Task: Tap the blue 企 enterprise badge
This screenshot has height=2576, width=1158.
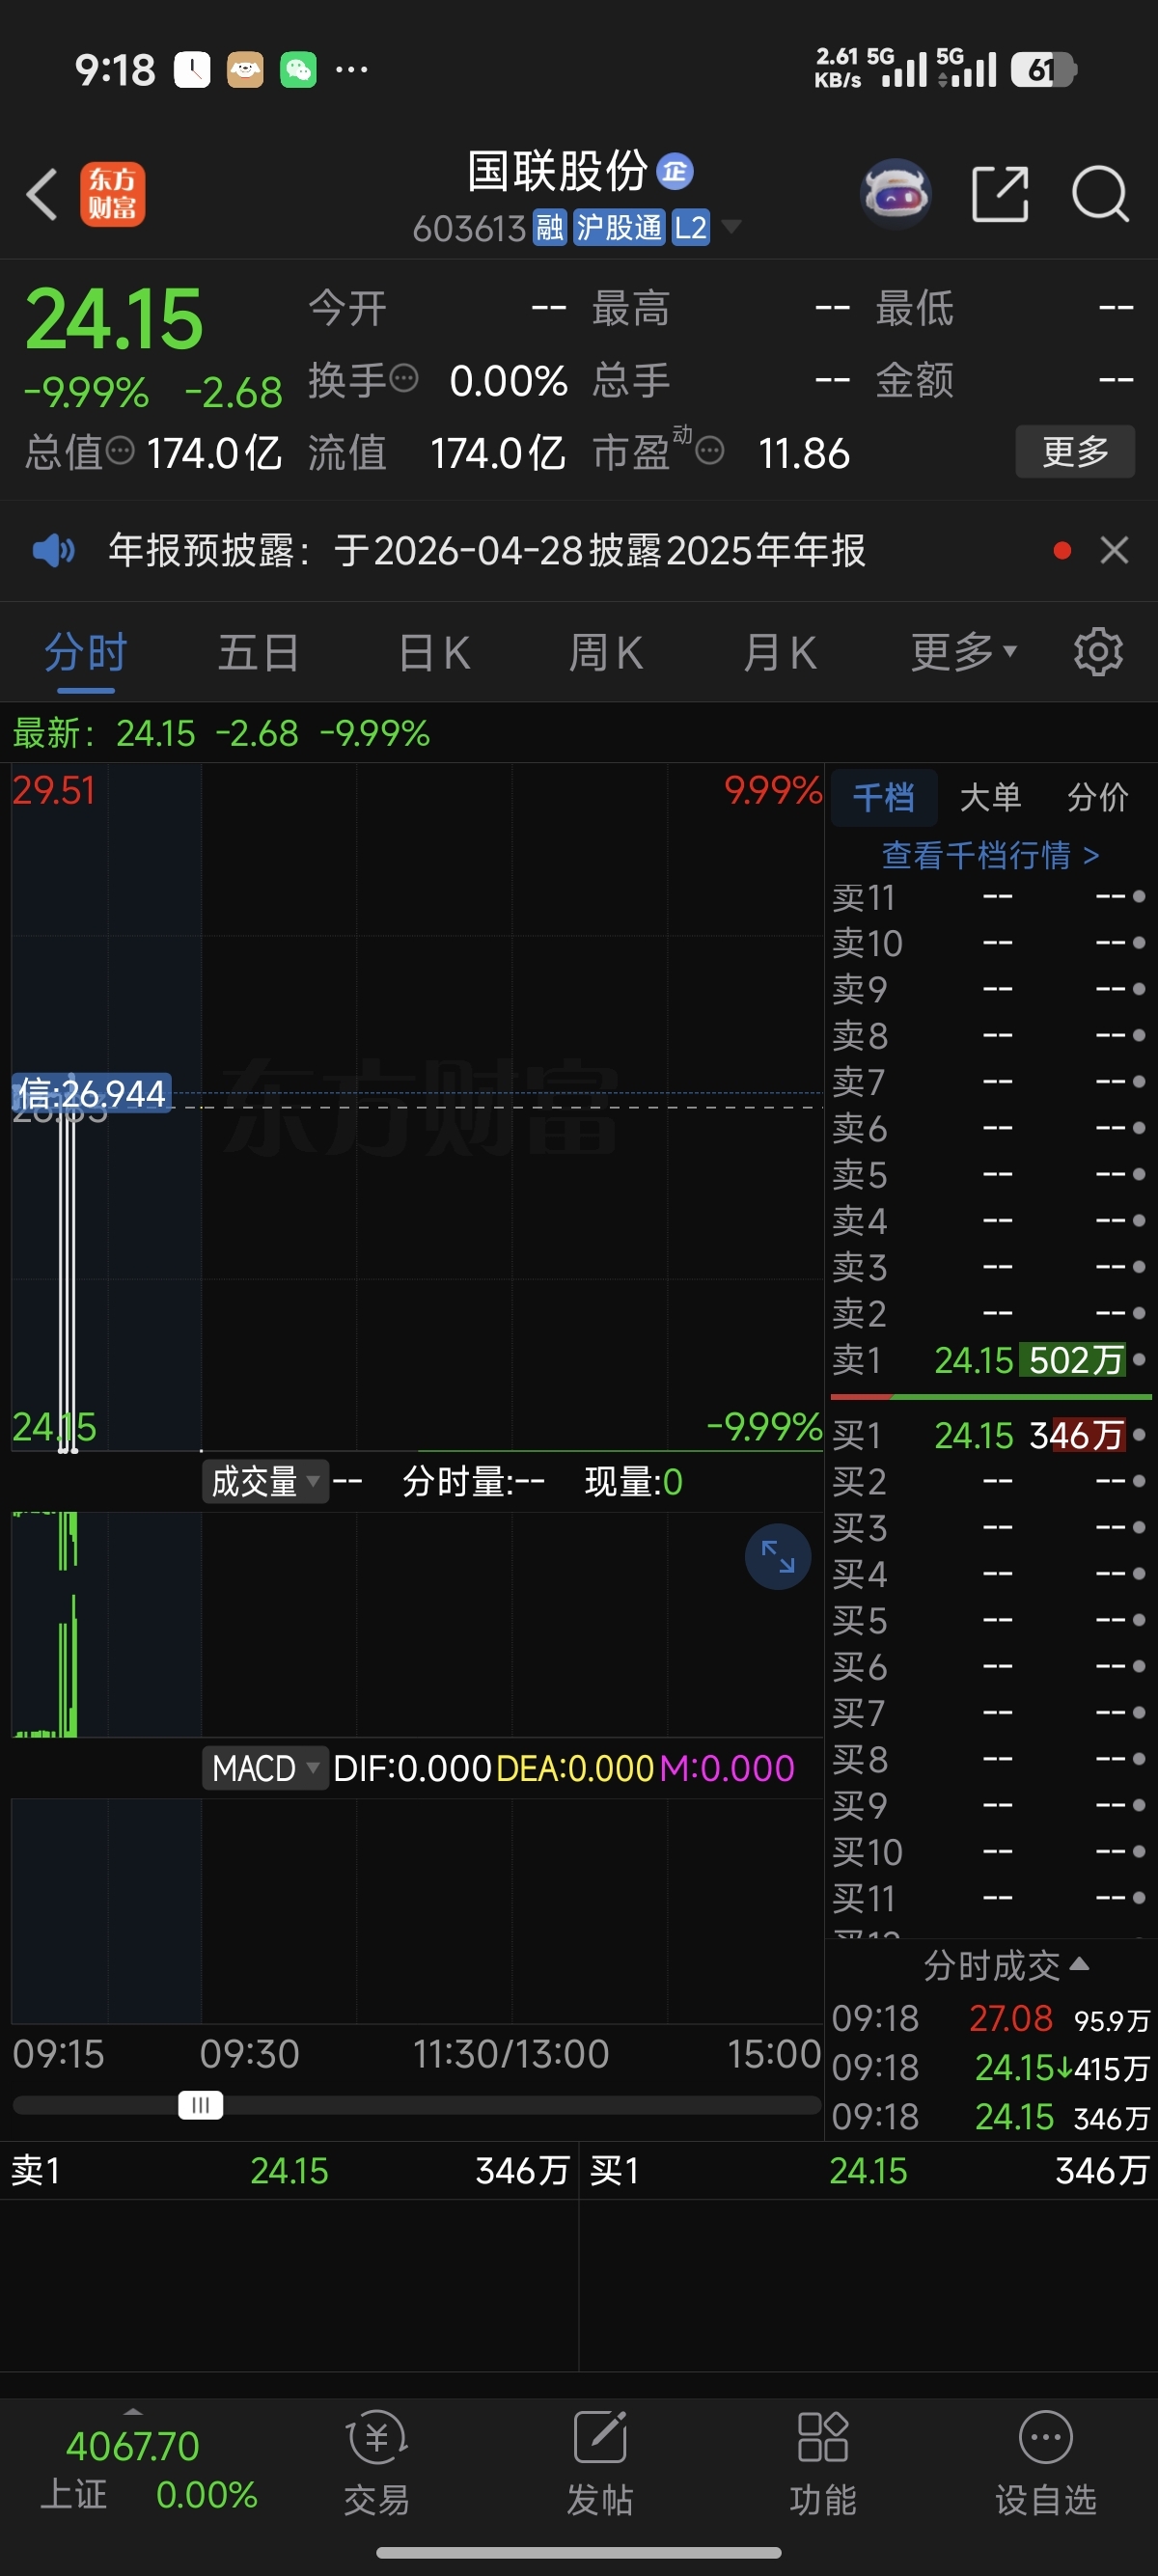Action: 675,171
